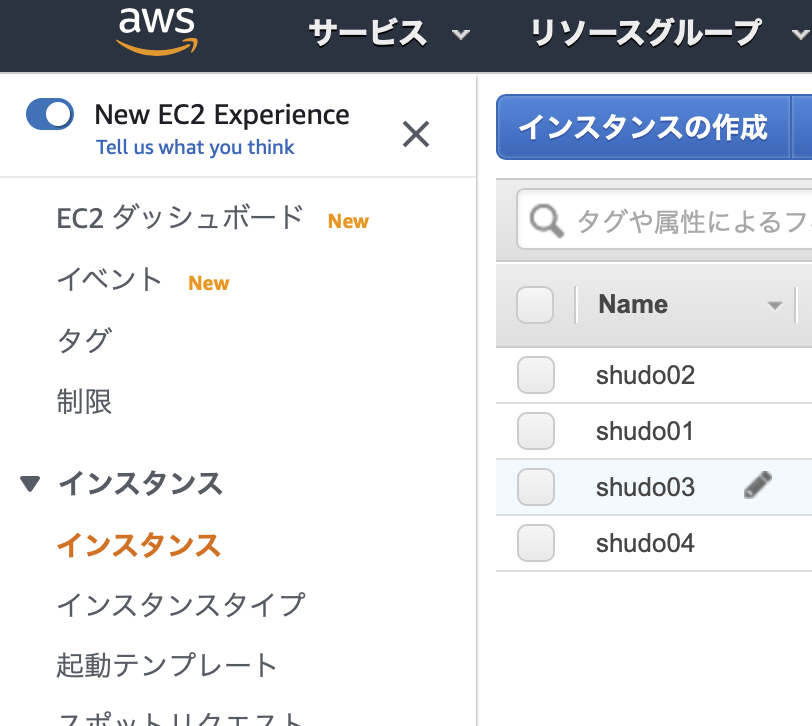
Task: Toggle the New EC2 Experience switch
Action: click(x=50, y=115)
